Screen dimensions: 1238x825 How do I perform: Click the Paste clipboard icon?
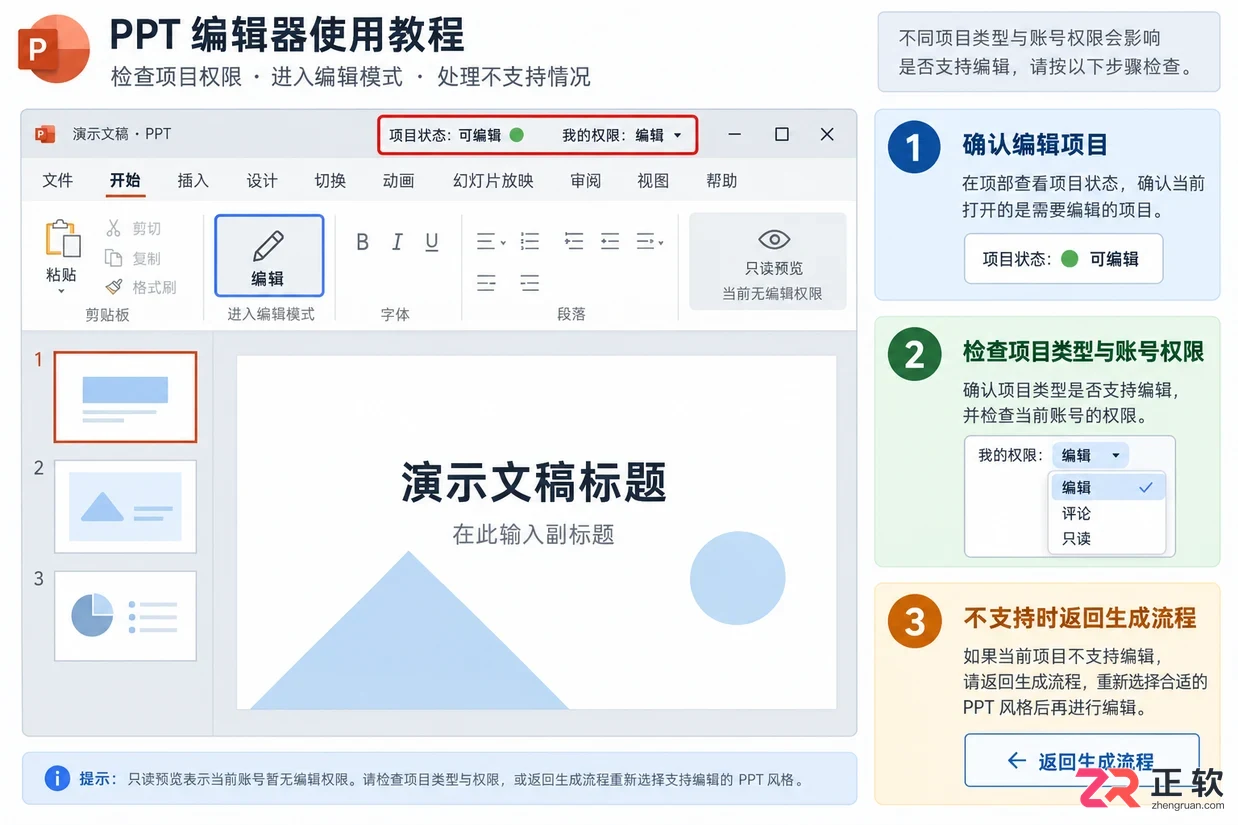click(x=62, y=240)
